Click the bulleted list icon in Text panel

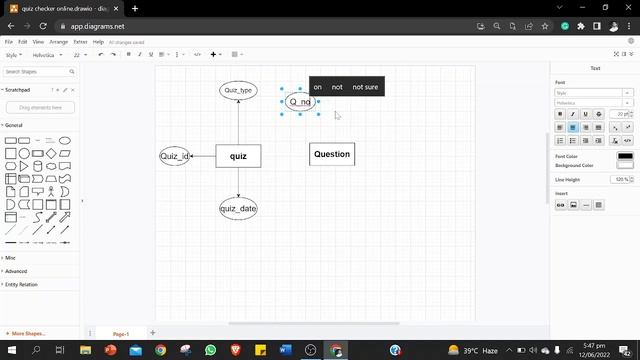573,141
